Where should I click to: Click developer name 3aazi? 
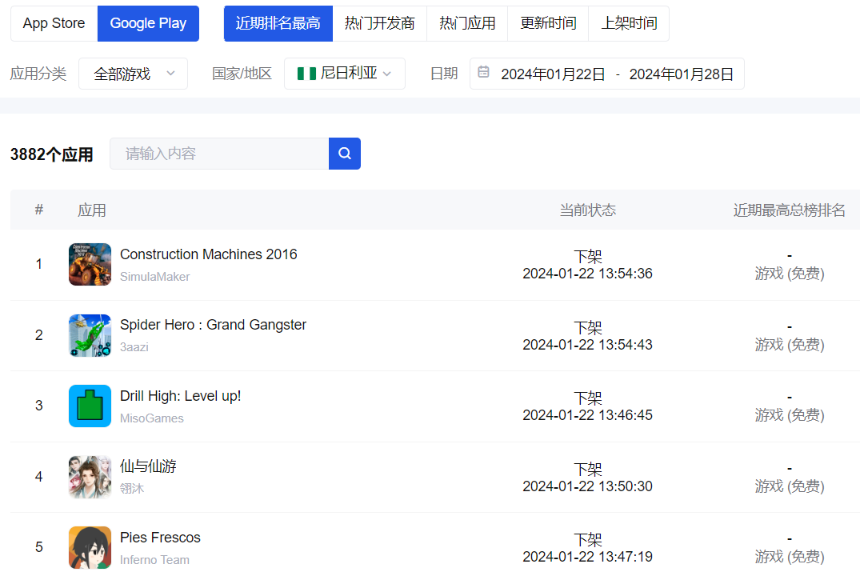[134, 347]
